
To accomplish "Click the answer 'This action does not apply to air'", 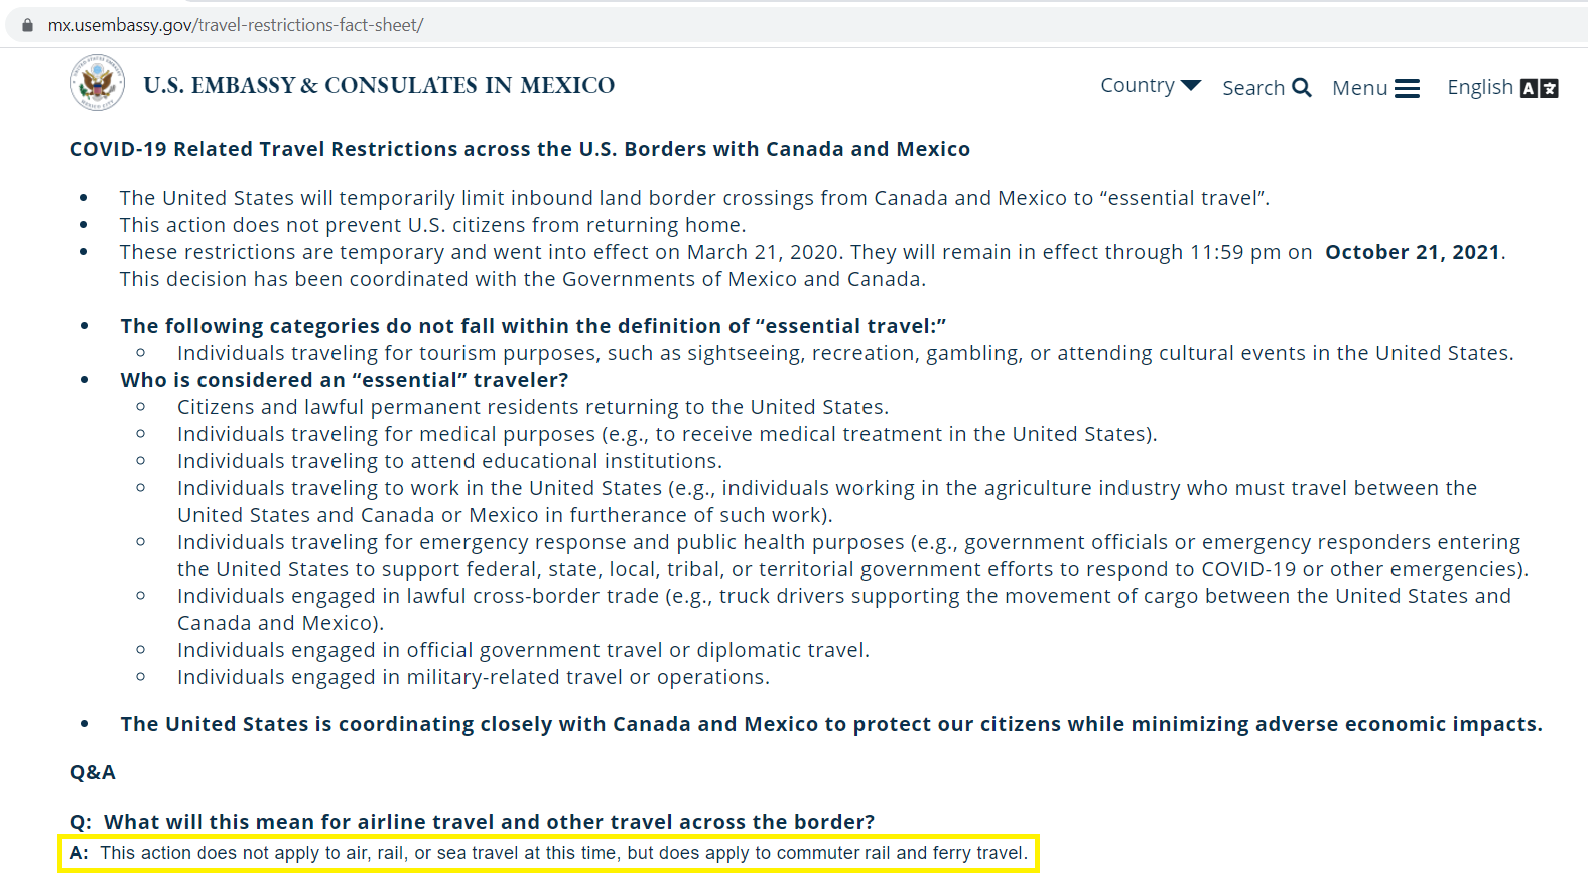I will click(549, 853).
